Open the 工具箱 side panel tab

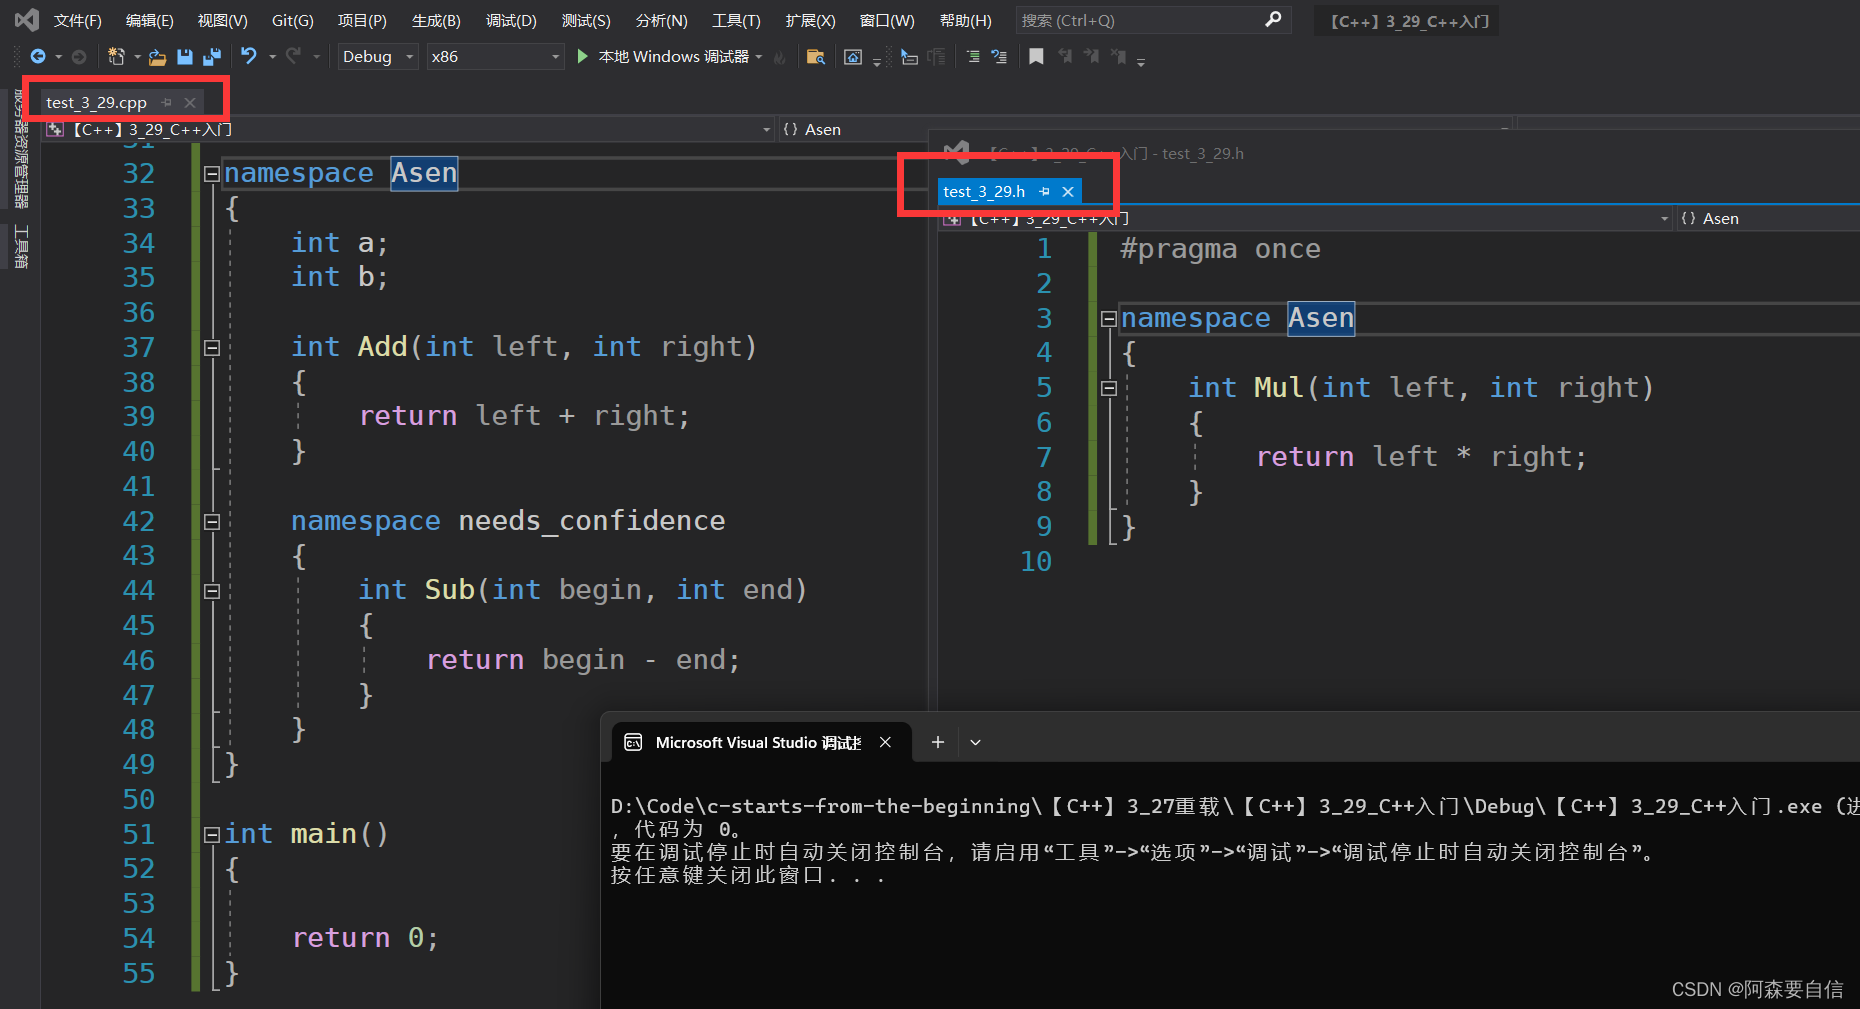[21, 246]
